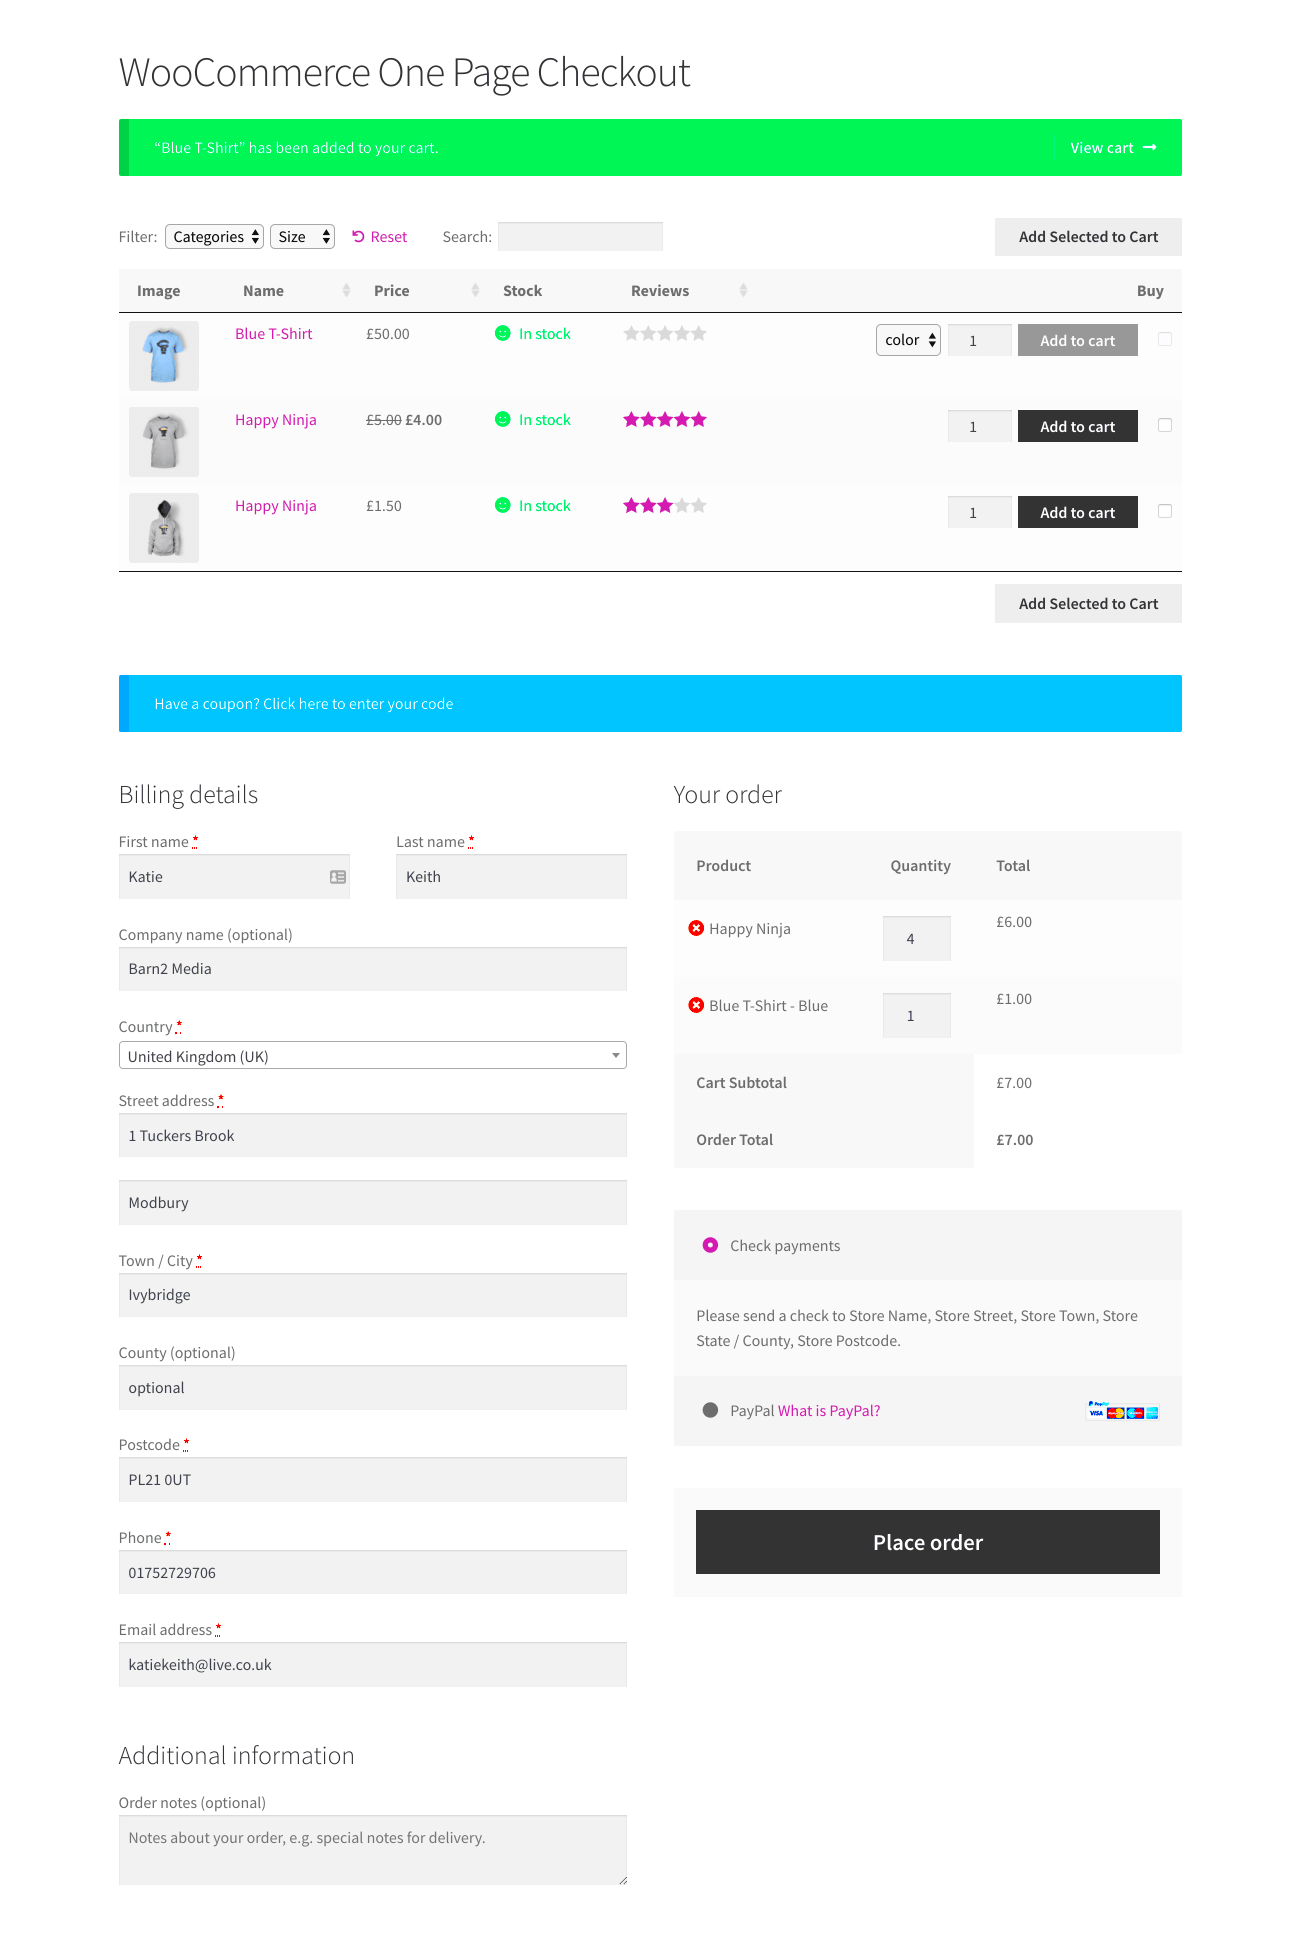This screenshot has width=1300, height=1944.
Task: Tick the Buy checkbox for Blue T-Shirt
Action: click(x=1165, y=339)
